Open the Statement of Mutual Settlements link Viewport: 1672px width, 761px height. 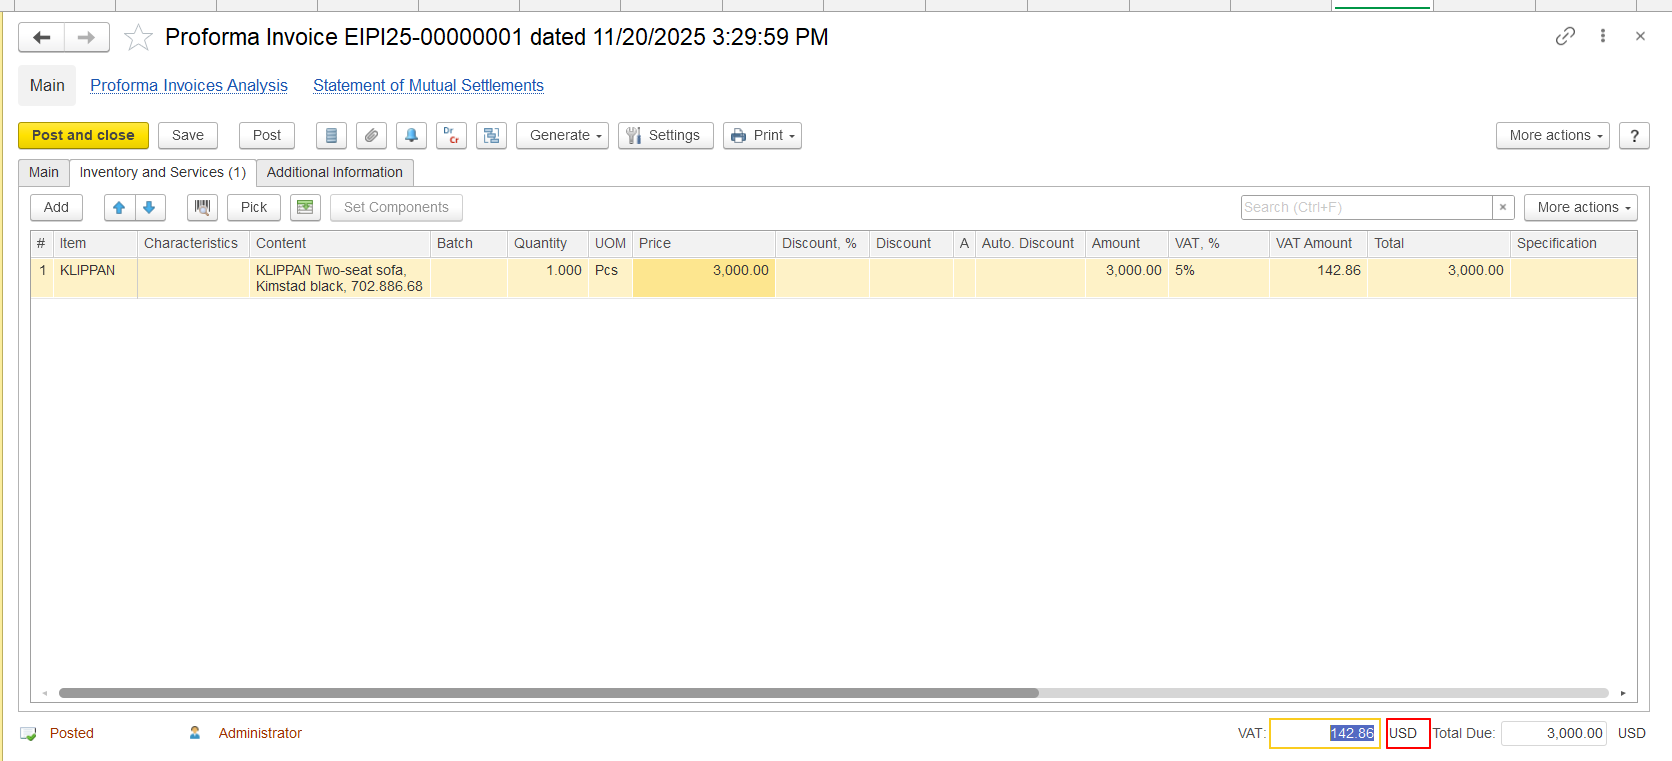click(428, 86)
